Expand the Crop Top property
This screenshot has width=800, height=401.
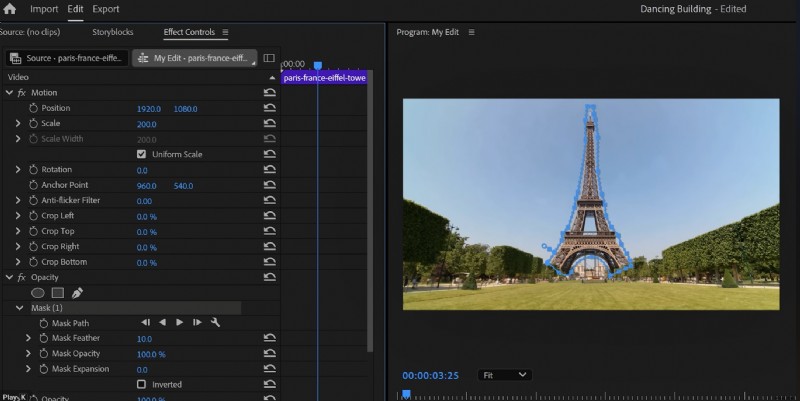pyautogui.click(x=18, y=231)
